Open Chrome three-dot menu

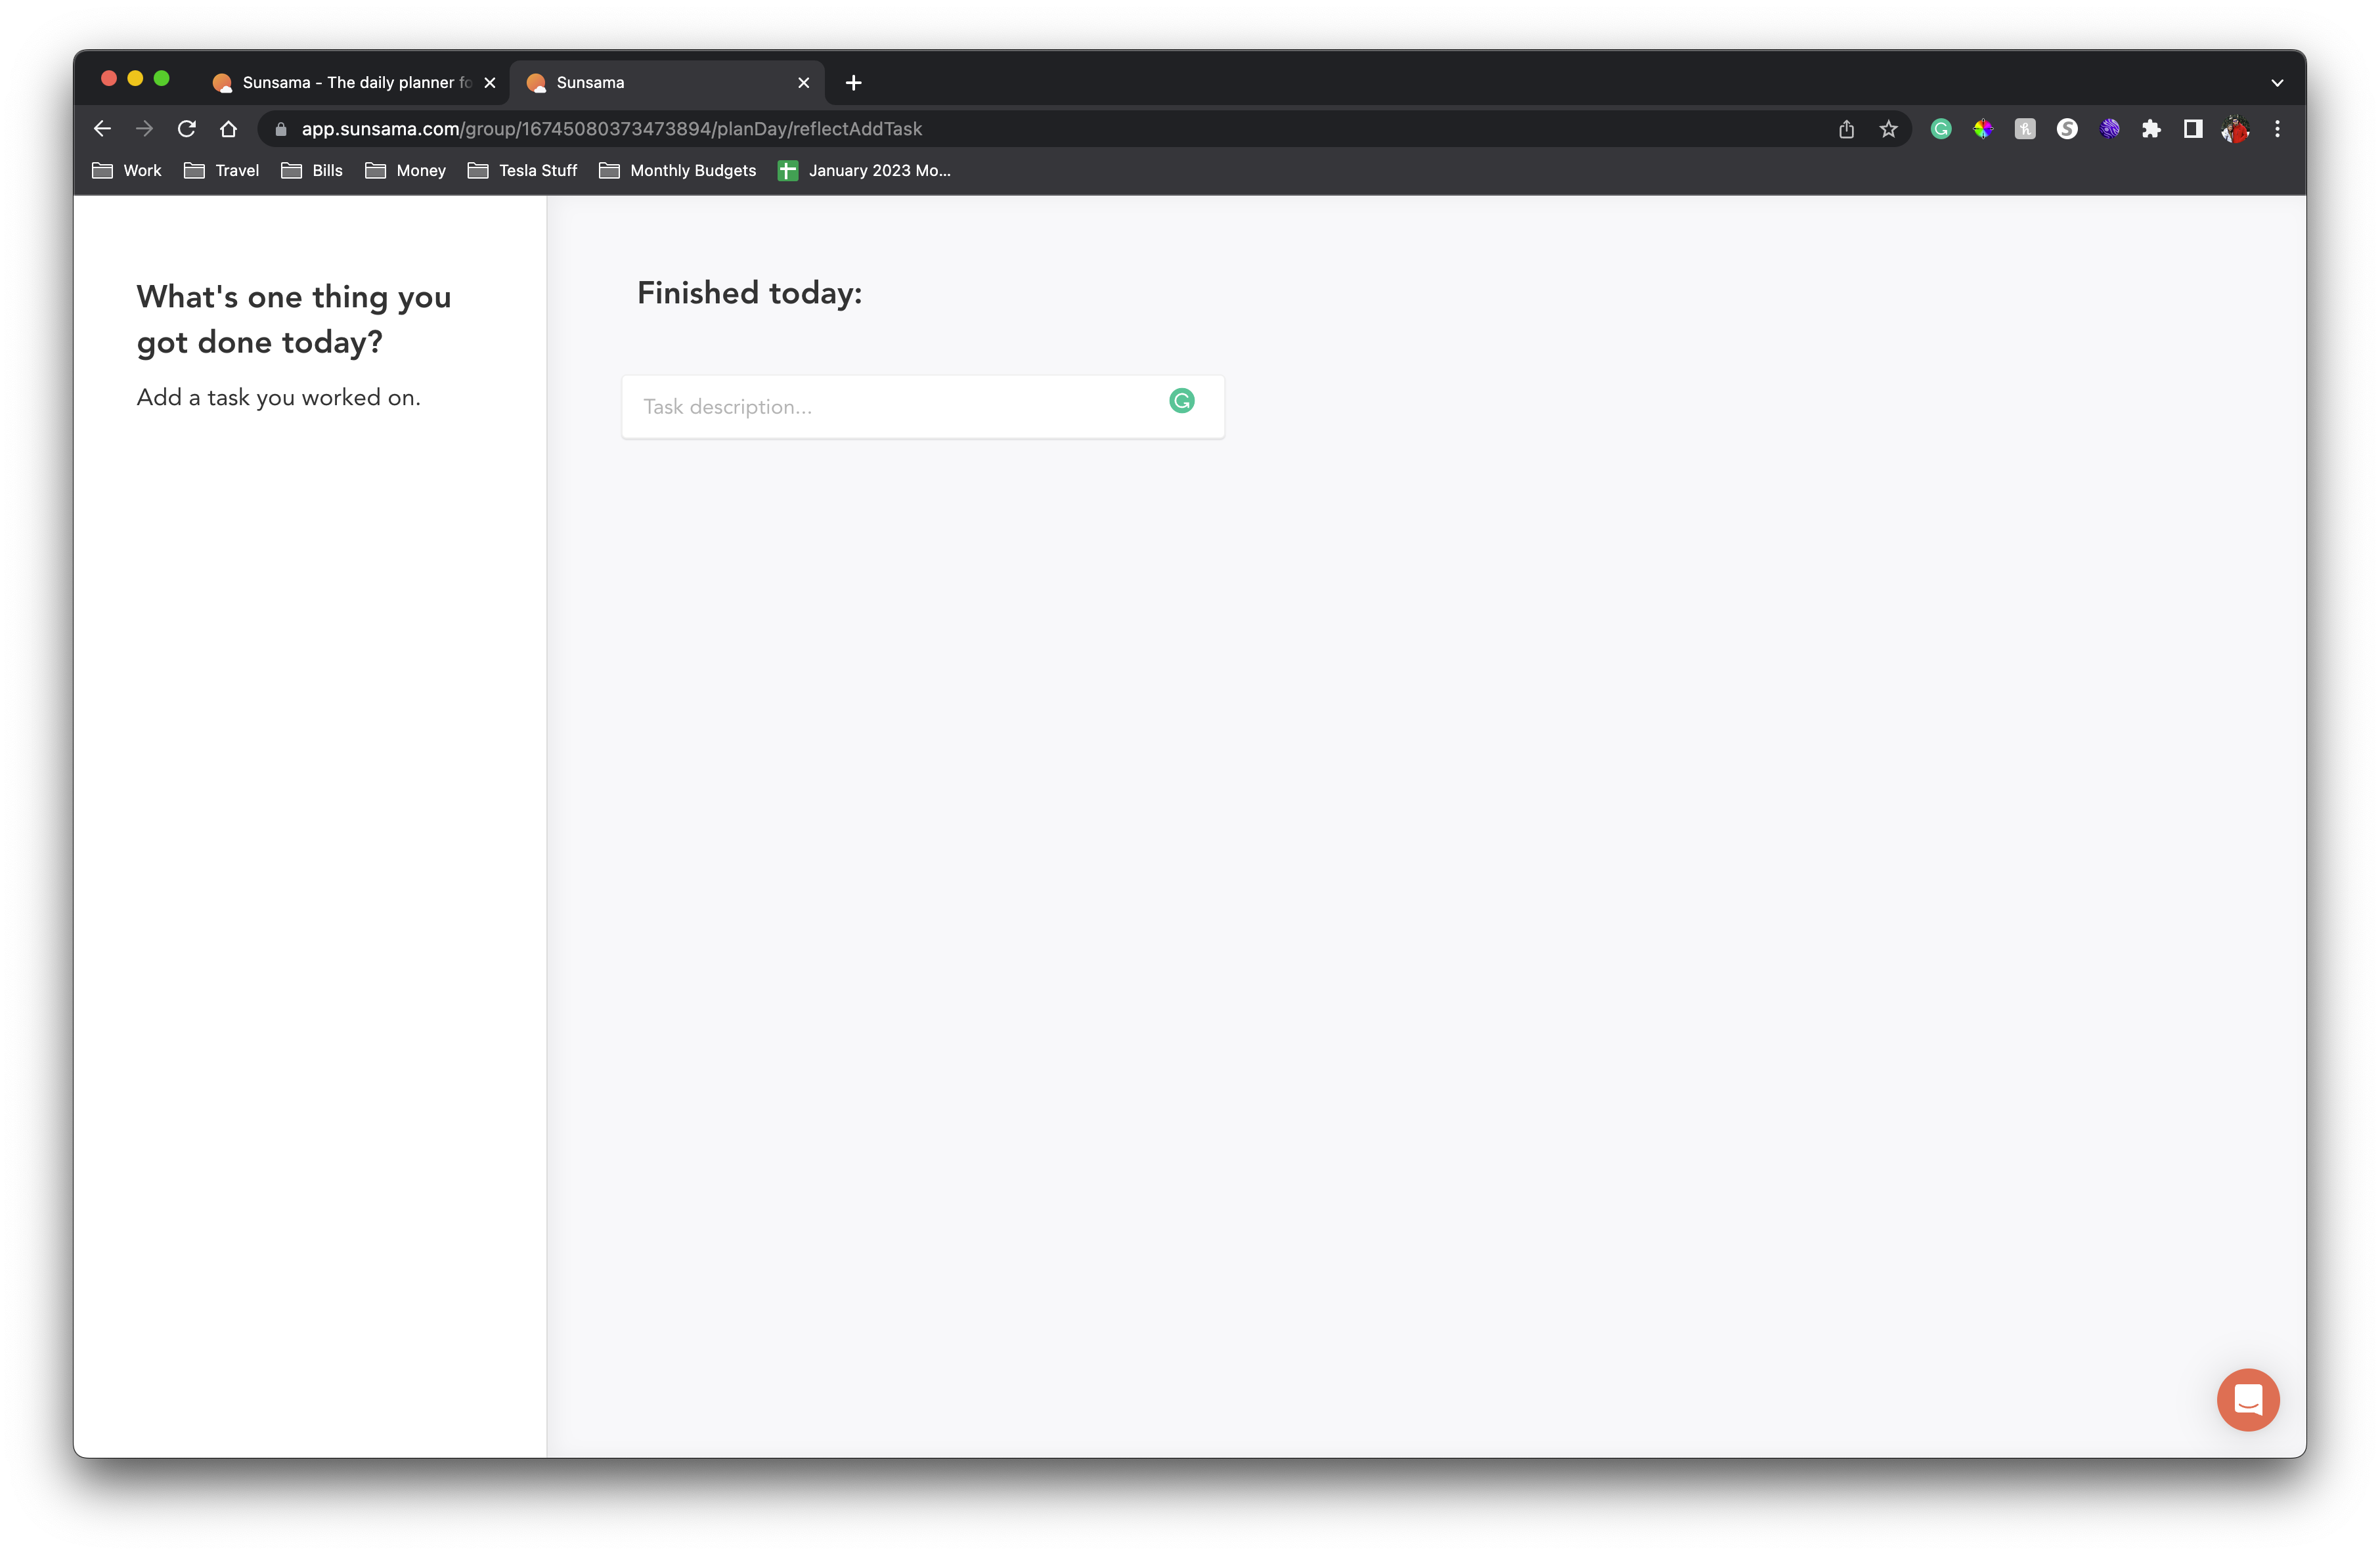point(2277,129)
